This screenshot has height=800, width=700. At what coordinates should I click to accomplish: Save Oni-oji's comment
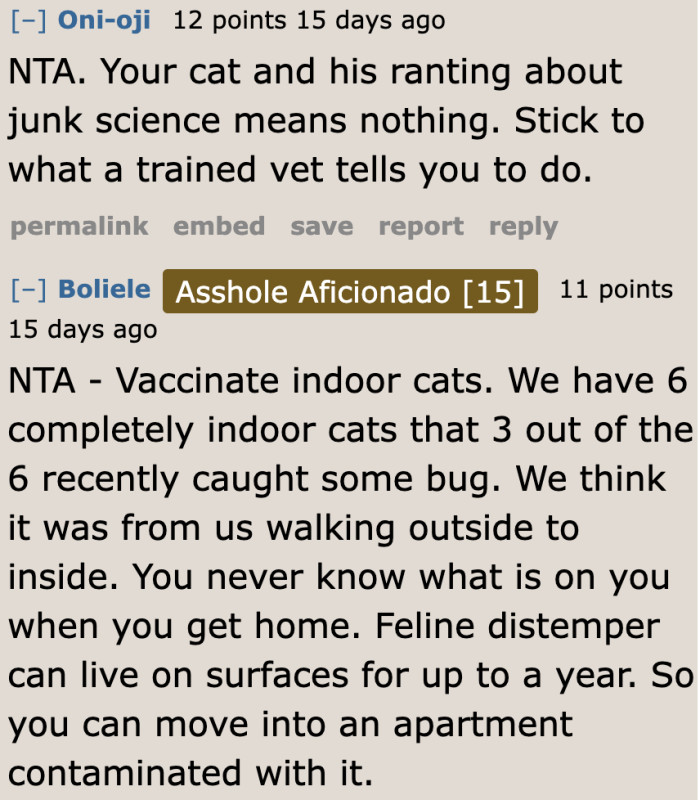pos(321,226)
